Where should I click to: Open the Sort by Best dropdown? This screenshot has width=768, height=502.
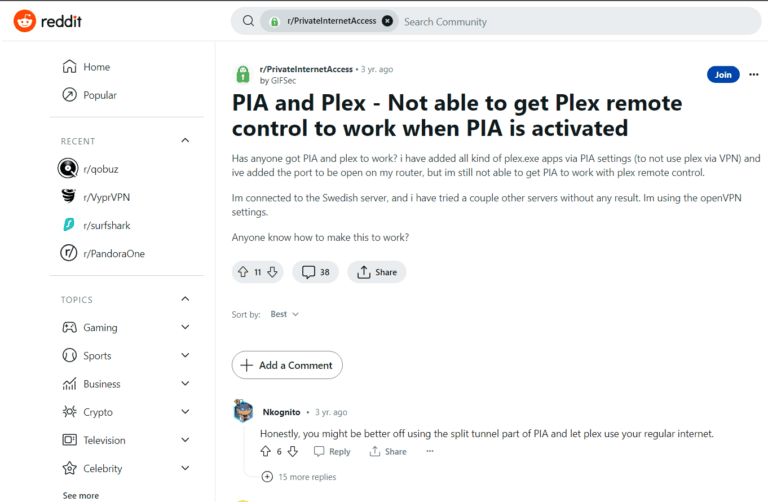point(285,314)
